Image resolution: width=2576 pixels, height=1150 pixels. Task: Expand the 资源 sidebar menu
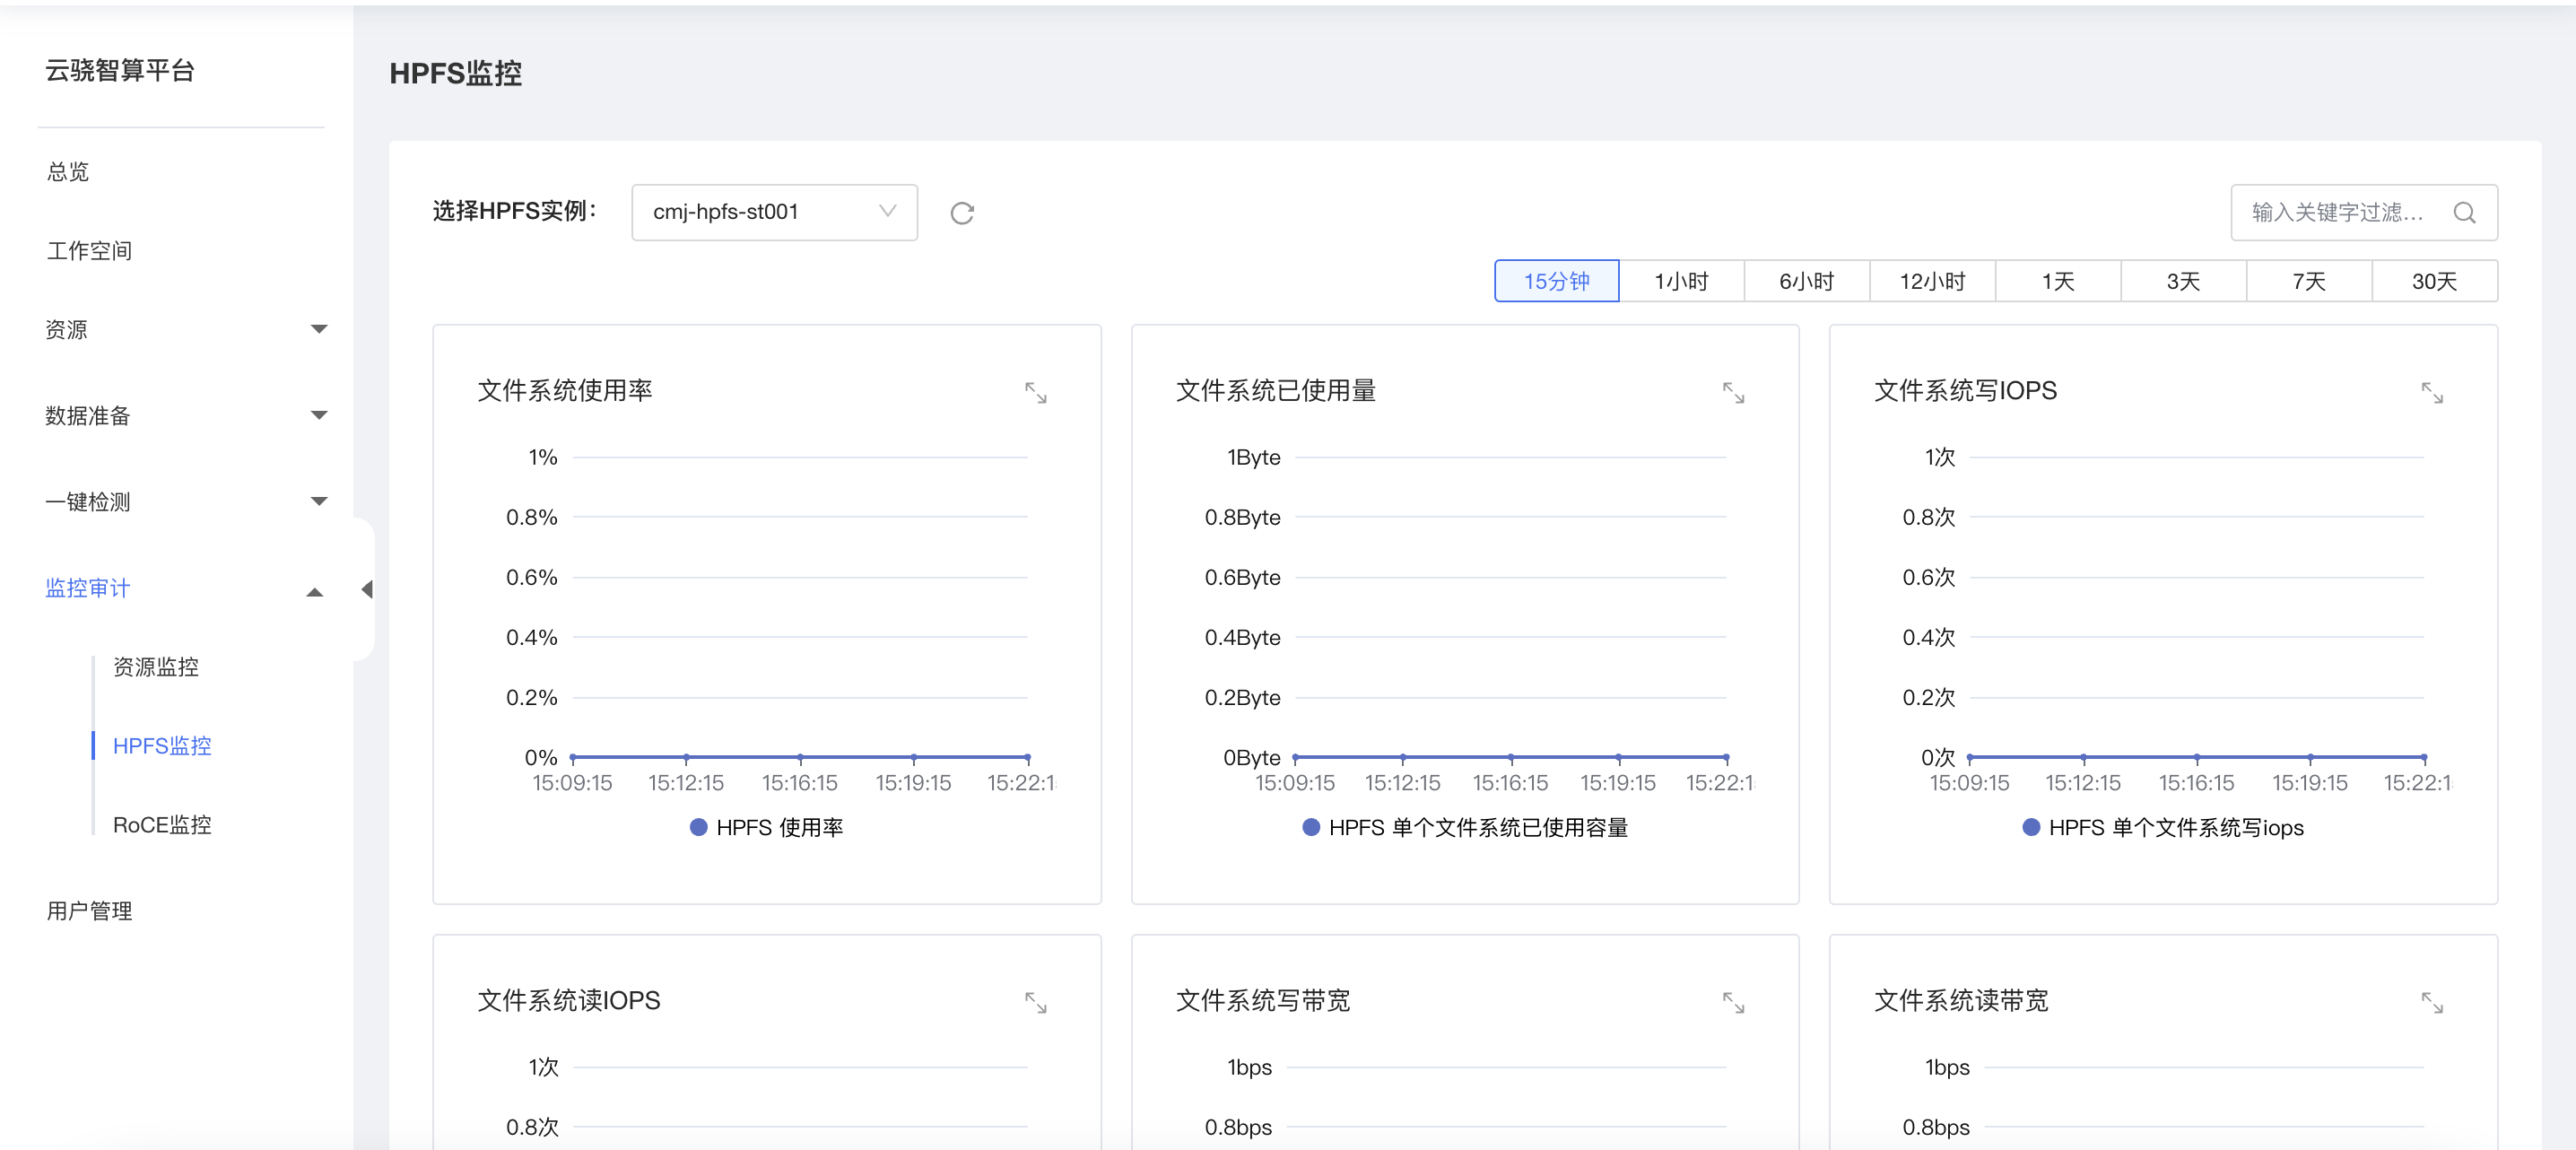185,329
